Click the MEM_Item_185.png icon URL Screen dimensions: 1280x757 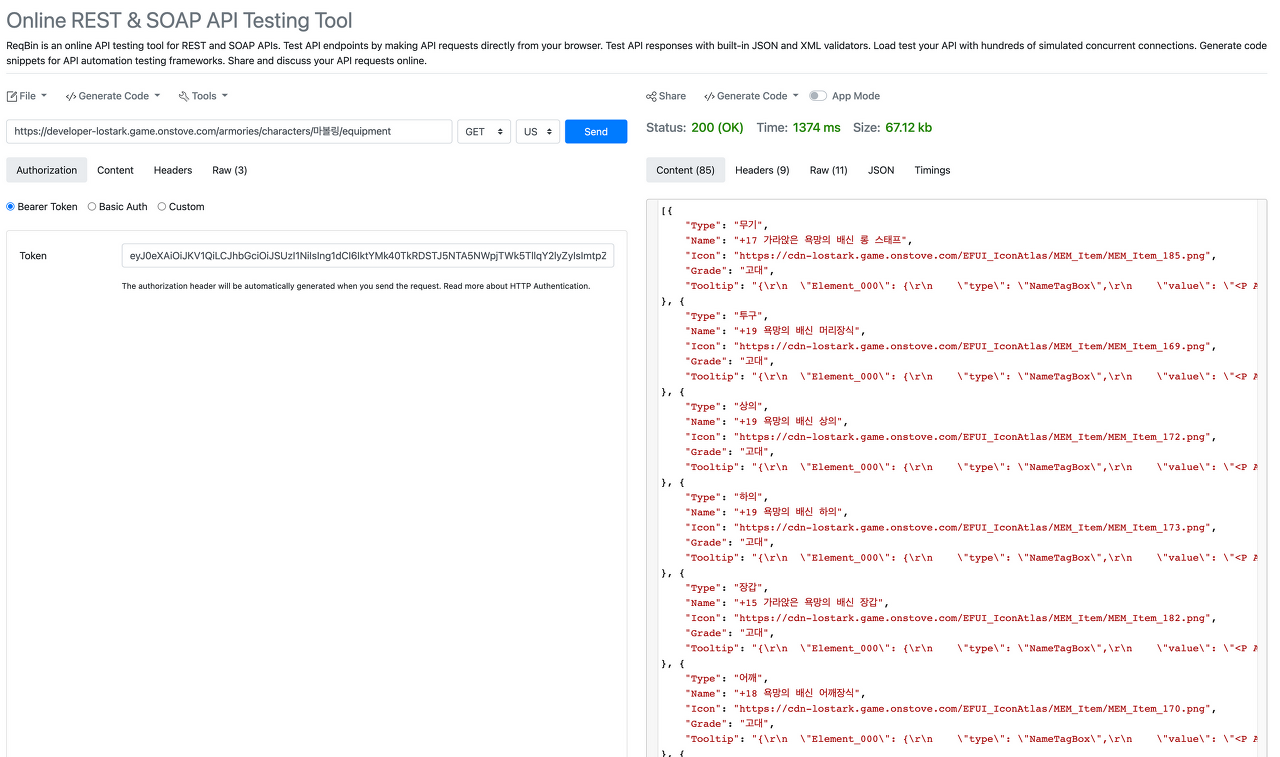pos(975,256)
